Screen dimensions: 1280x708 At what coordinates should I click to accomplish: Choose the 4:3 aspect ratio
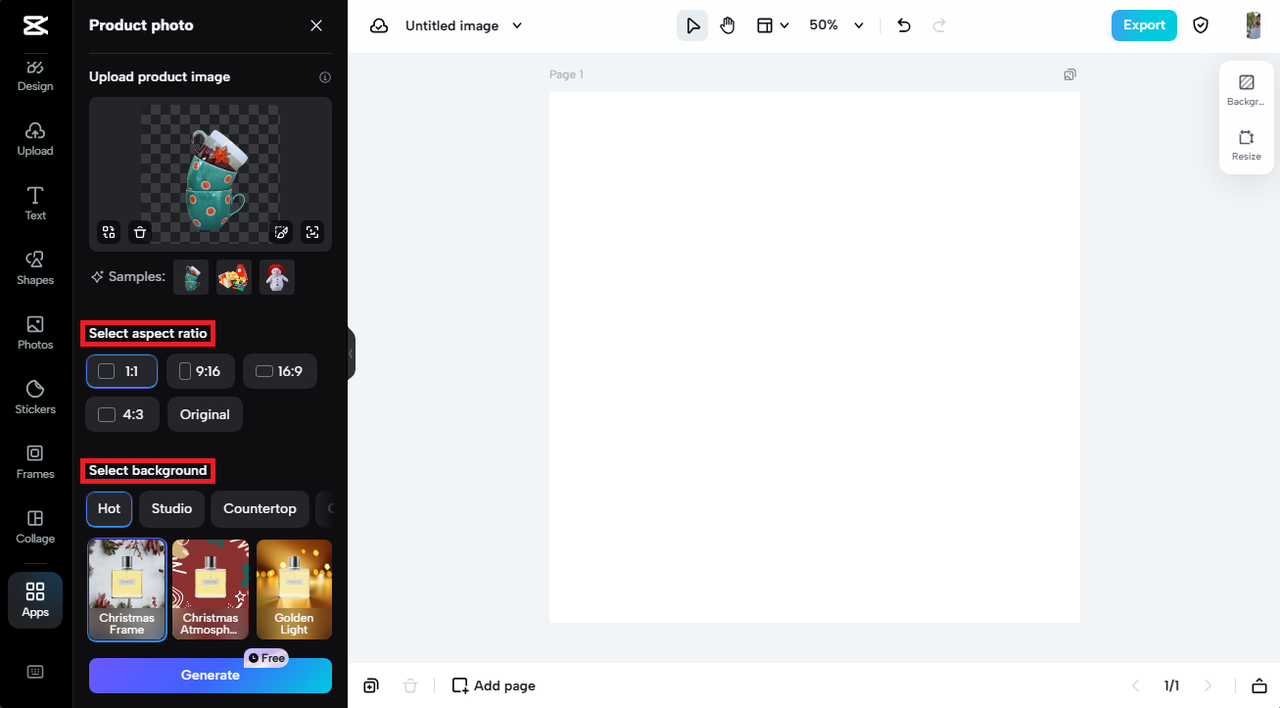[x=122, y=414]
